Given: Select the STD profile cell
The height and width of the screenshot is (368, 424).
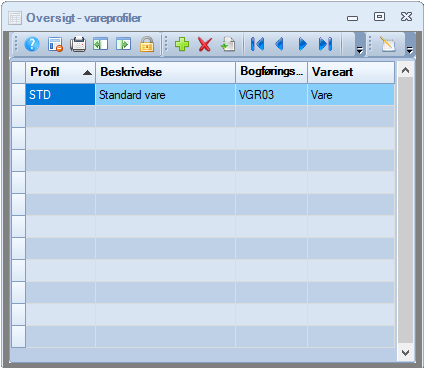Looking at the screenshot, I should pos(60,95).
